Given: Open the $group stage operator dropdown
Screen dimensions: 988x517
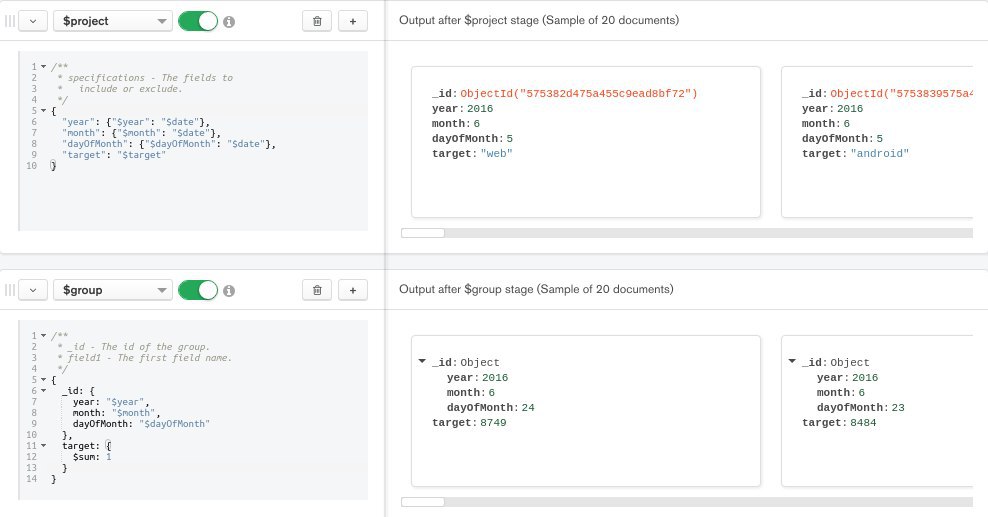Looking at the screenshot, I should coord(113,290).
